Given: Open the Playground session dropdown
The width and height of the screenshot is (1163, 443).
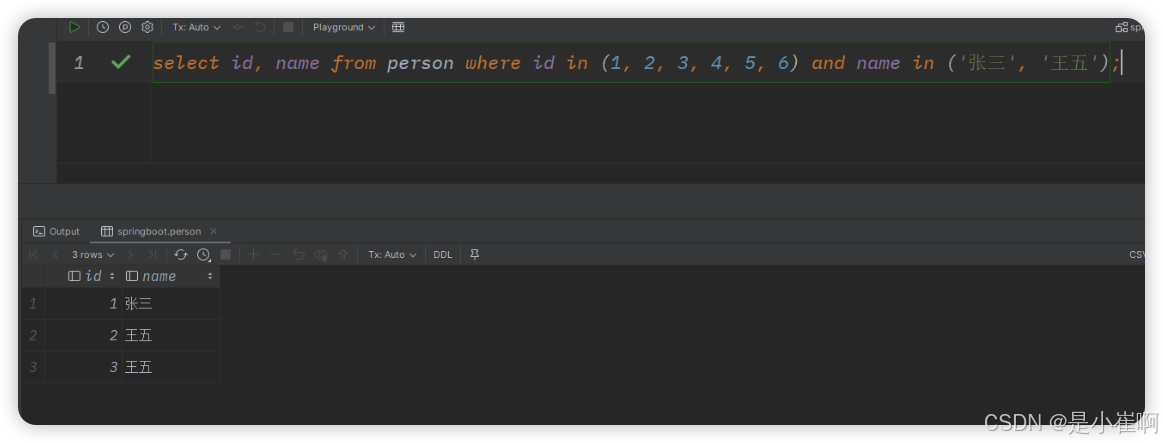Looking at the screenshot, I should coord(343,27).
